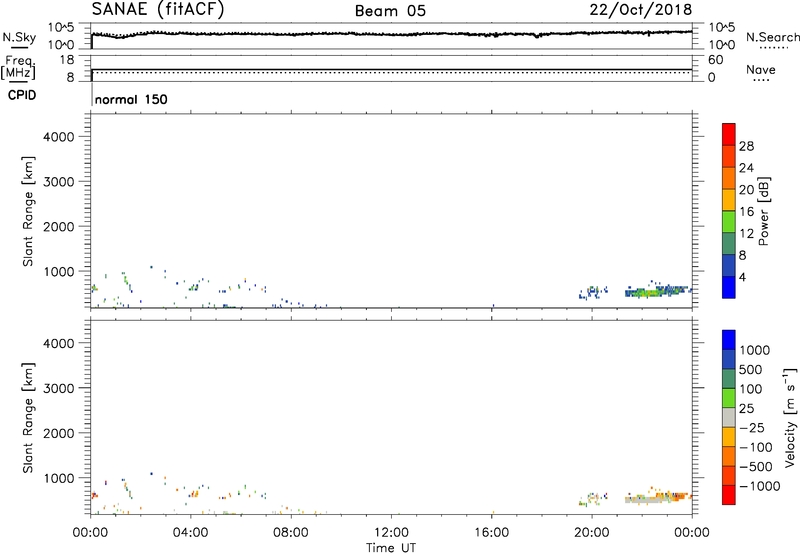
Task: Pick the teal 100–500 Velocity segment
Action: pos(729,379)
